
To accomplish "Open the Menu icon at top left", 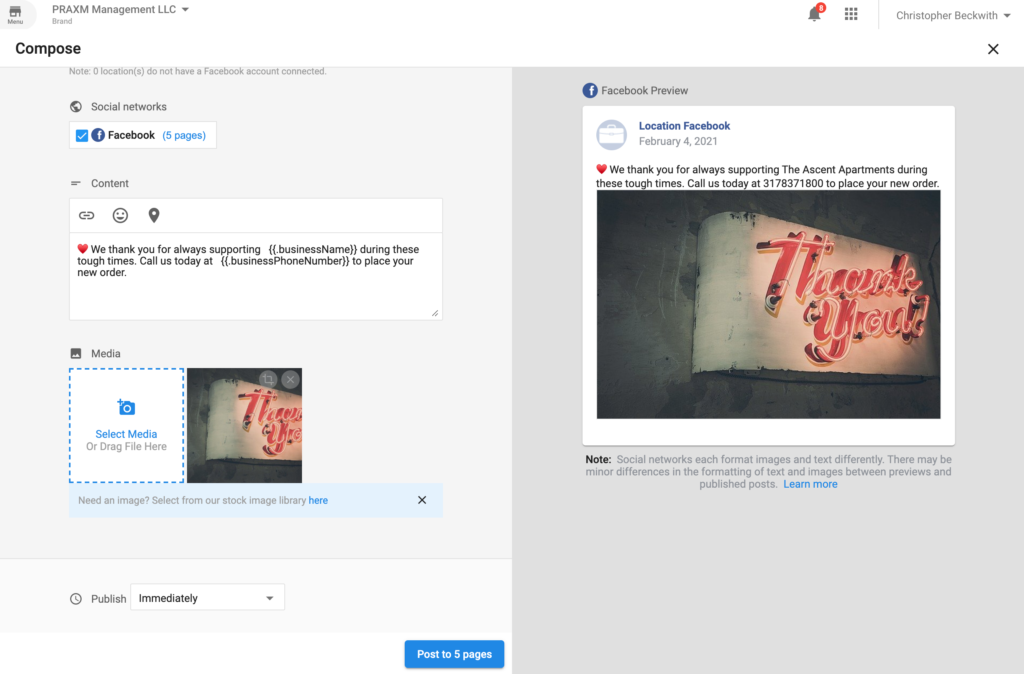I will (x=15, y=14).
